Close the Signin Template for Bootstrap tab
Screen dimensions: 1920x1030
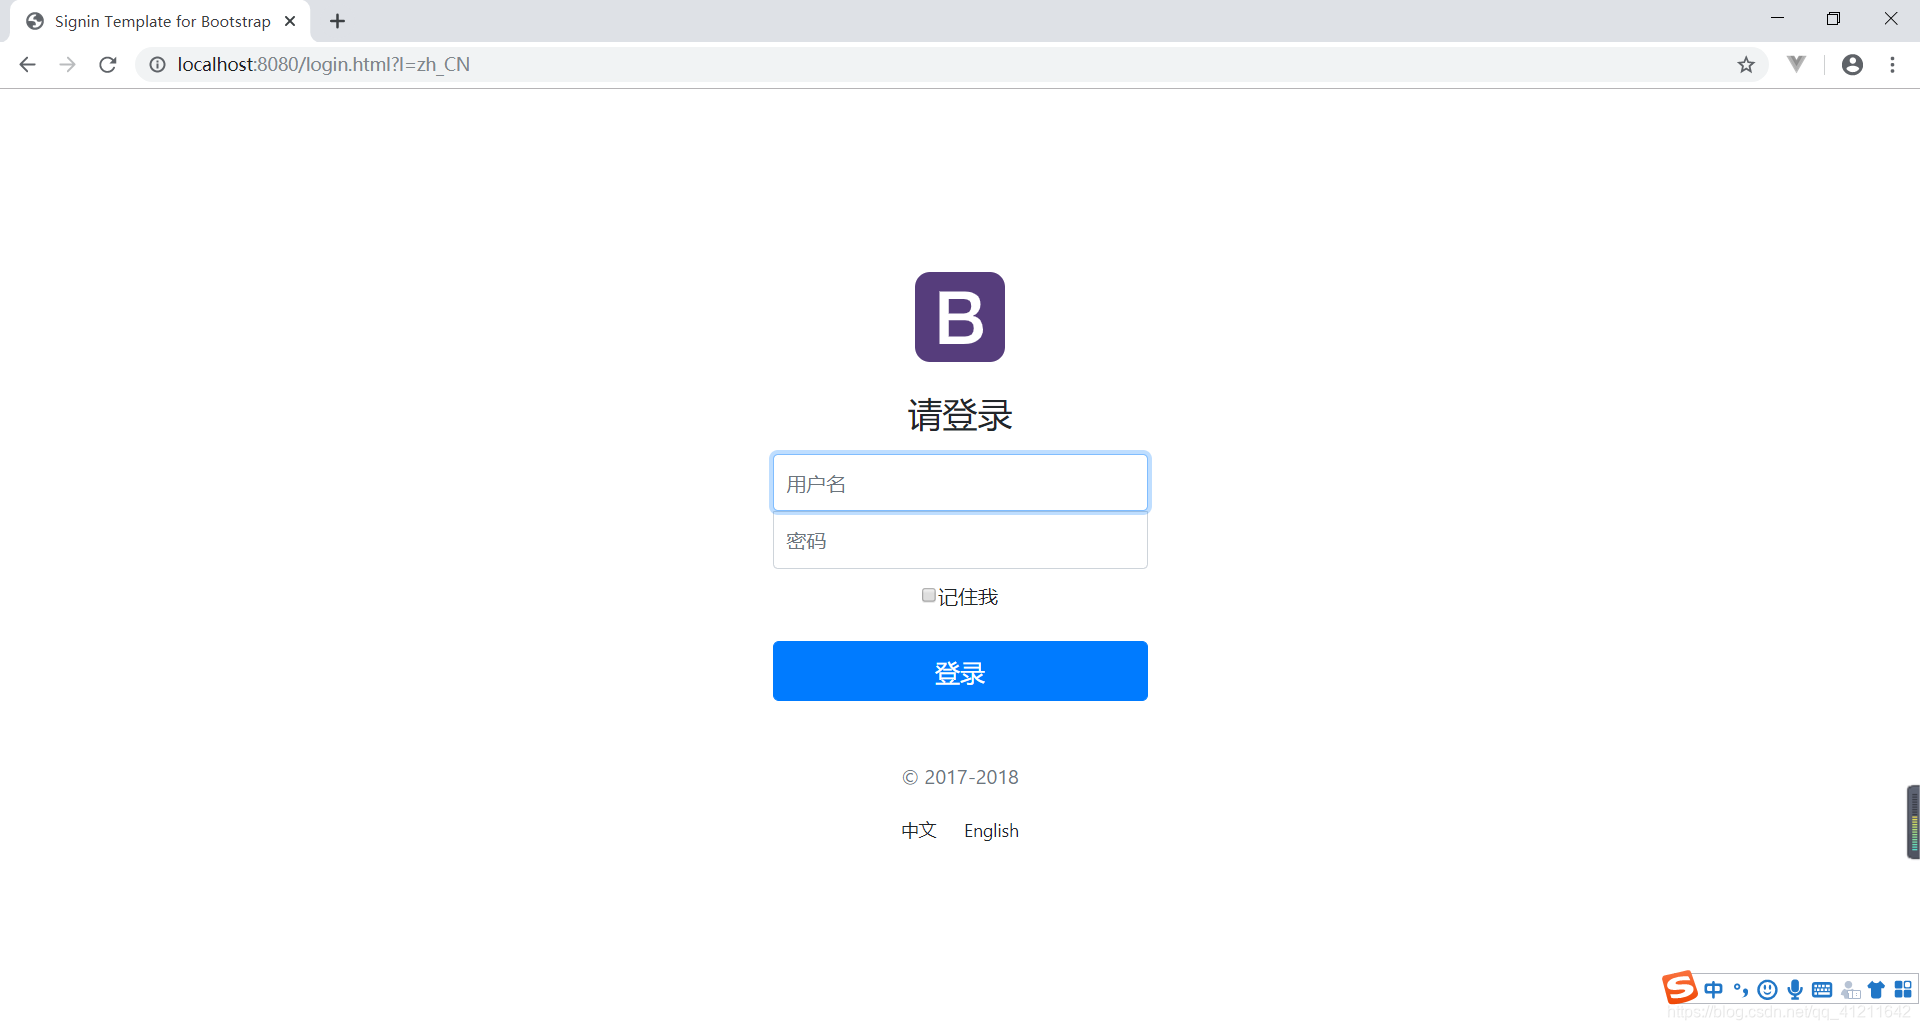pyautogui.click(x=290, y=21)
